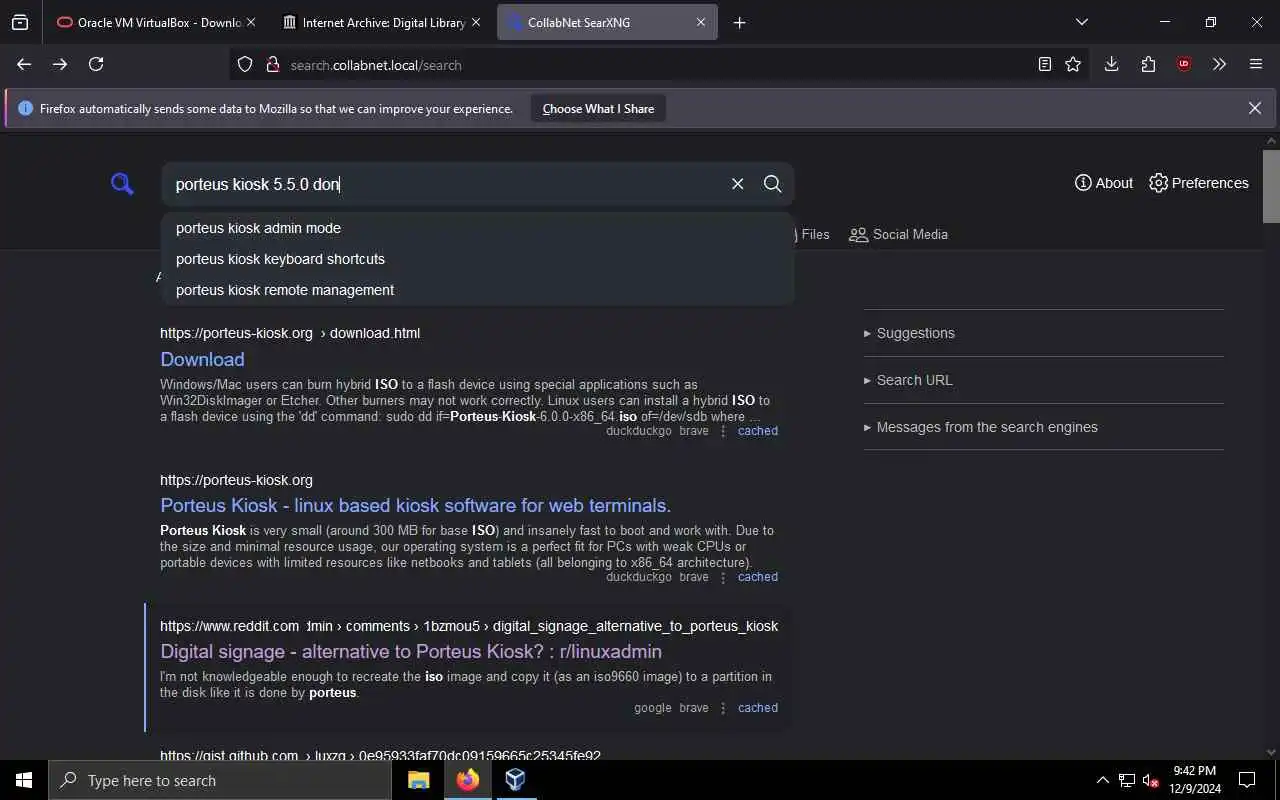The height and width of the screenshot is (800, 1280).
Task: Go forward to next page
Action: [x=60, y=64]
